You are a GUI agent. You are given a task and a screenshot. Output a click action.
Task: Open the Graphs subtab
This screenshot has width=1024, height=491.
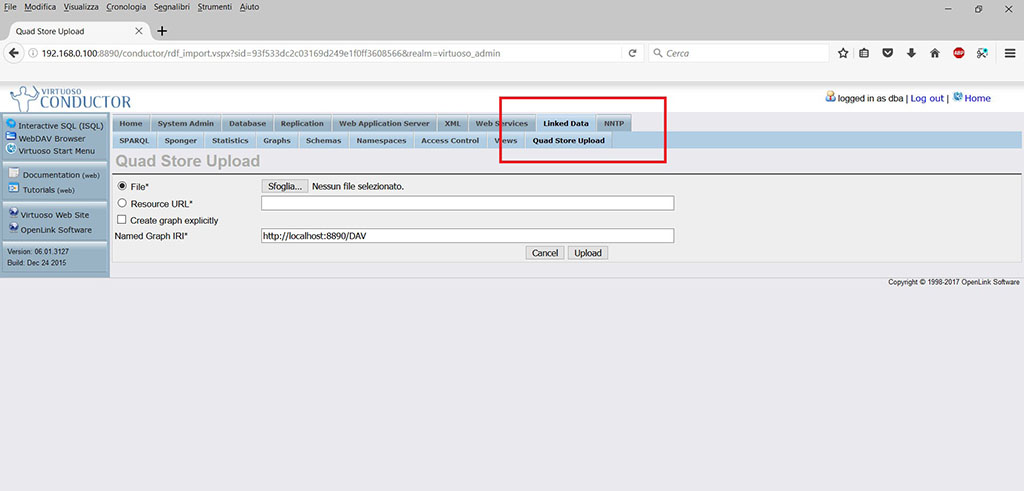pos(277,140)
